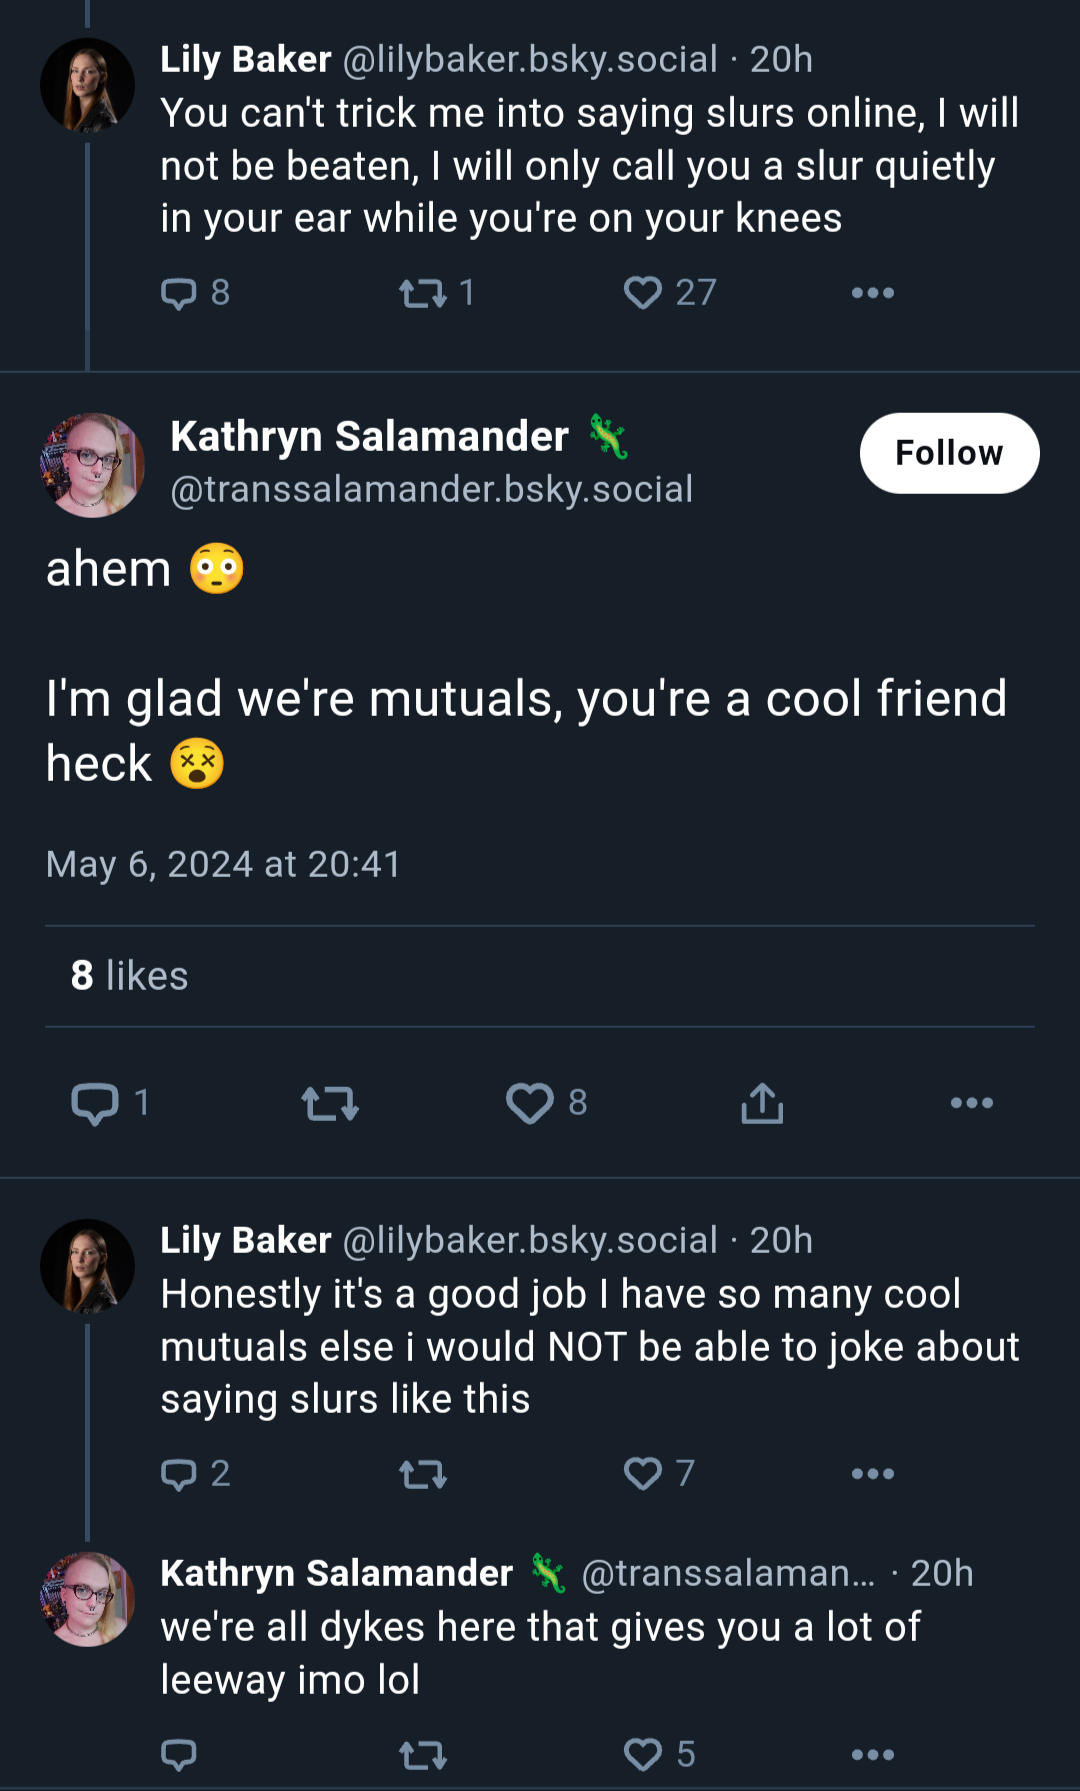Screen dimensions: 1080x1791
Task: Repost Lily Baker's slurs online post
Action: [x=436, y=293]
